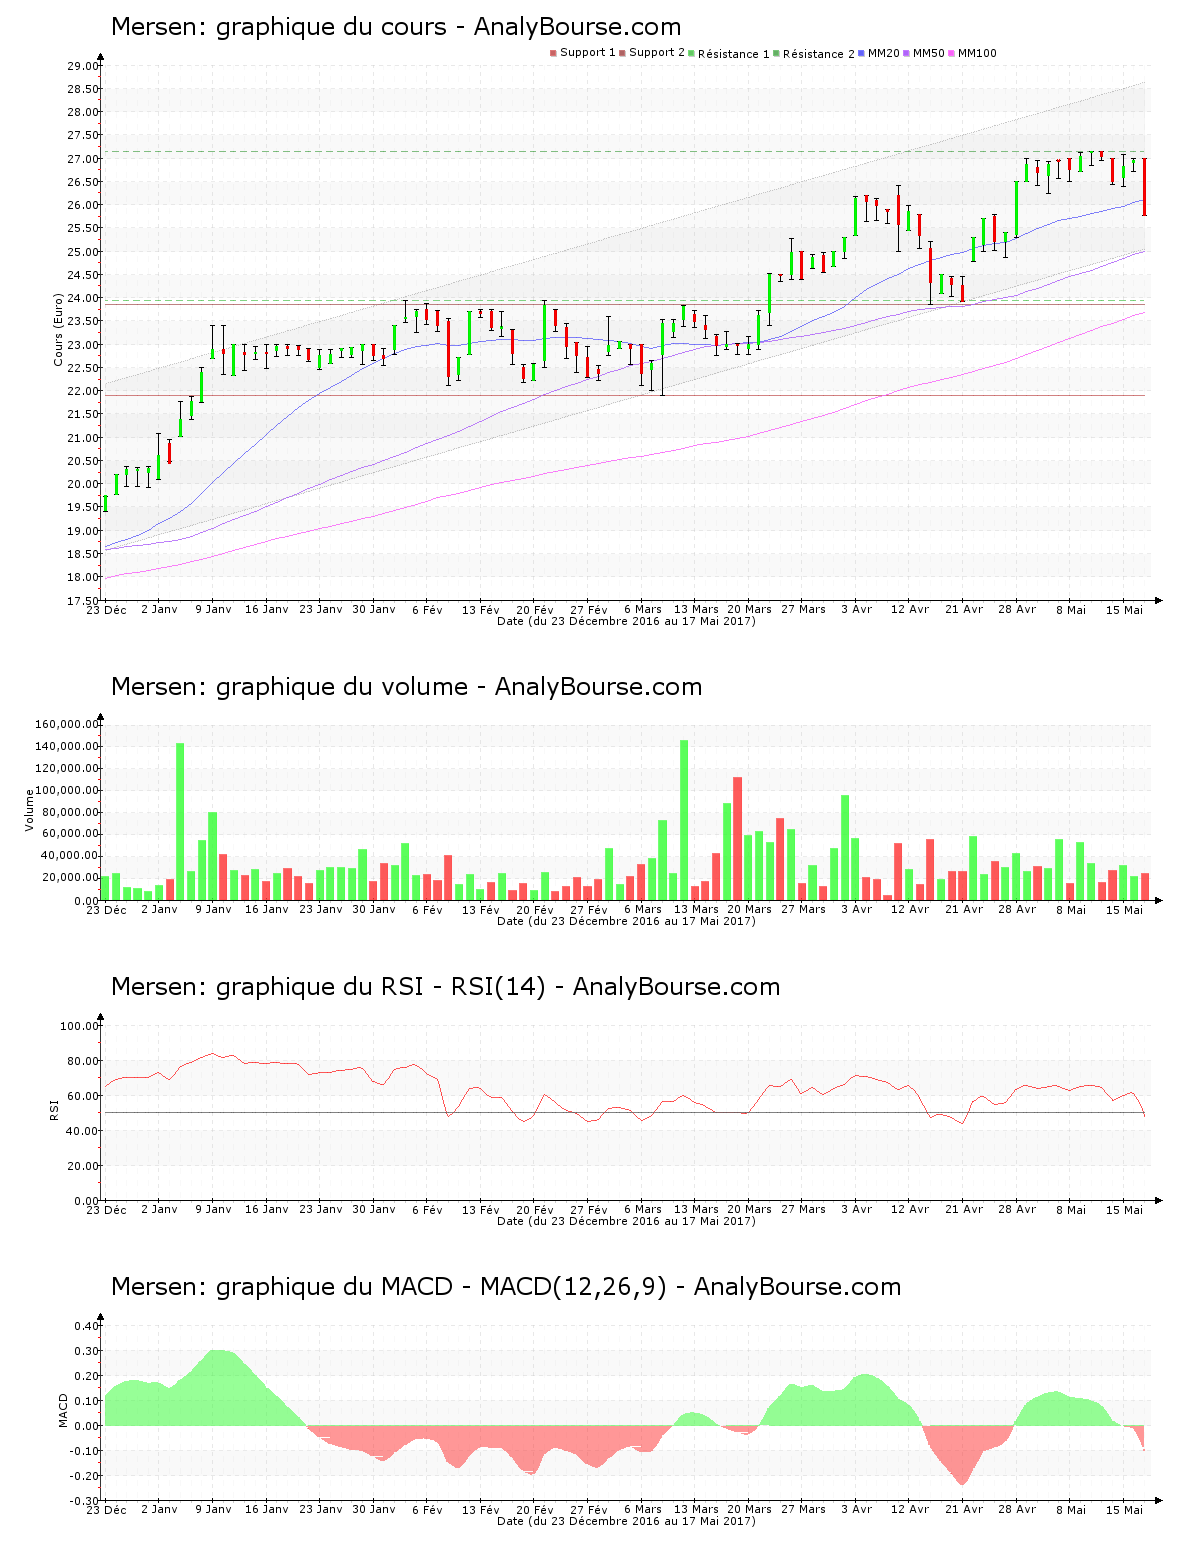
Task: Select the 'Support 2' legend label
Action: click(x=657, y=53)
